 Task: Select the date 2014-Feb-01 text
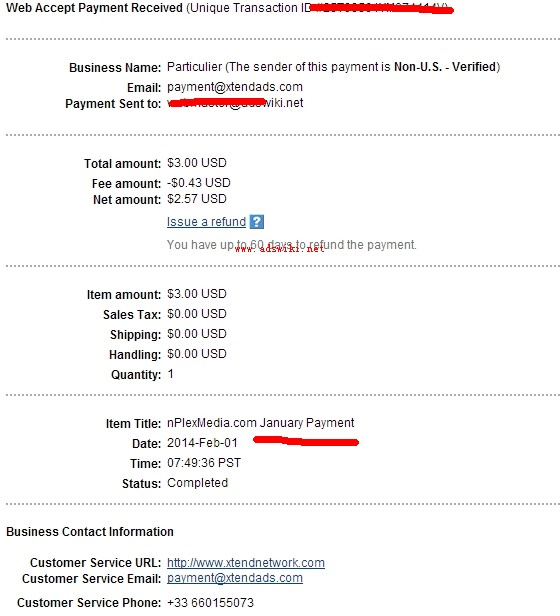(x=202, y=443)
